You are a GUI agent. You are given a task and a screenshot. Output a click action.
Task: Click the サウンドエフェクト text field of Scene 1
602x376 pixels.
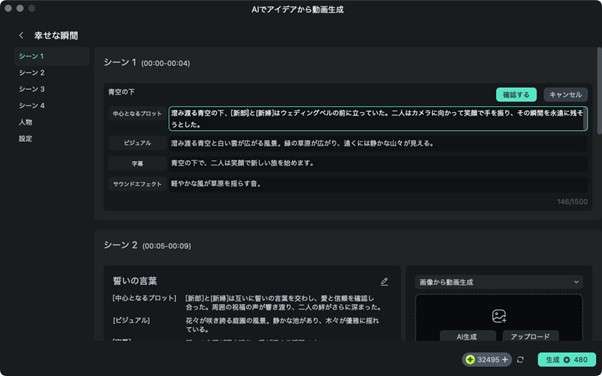coord(378,184)
